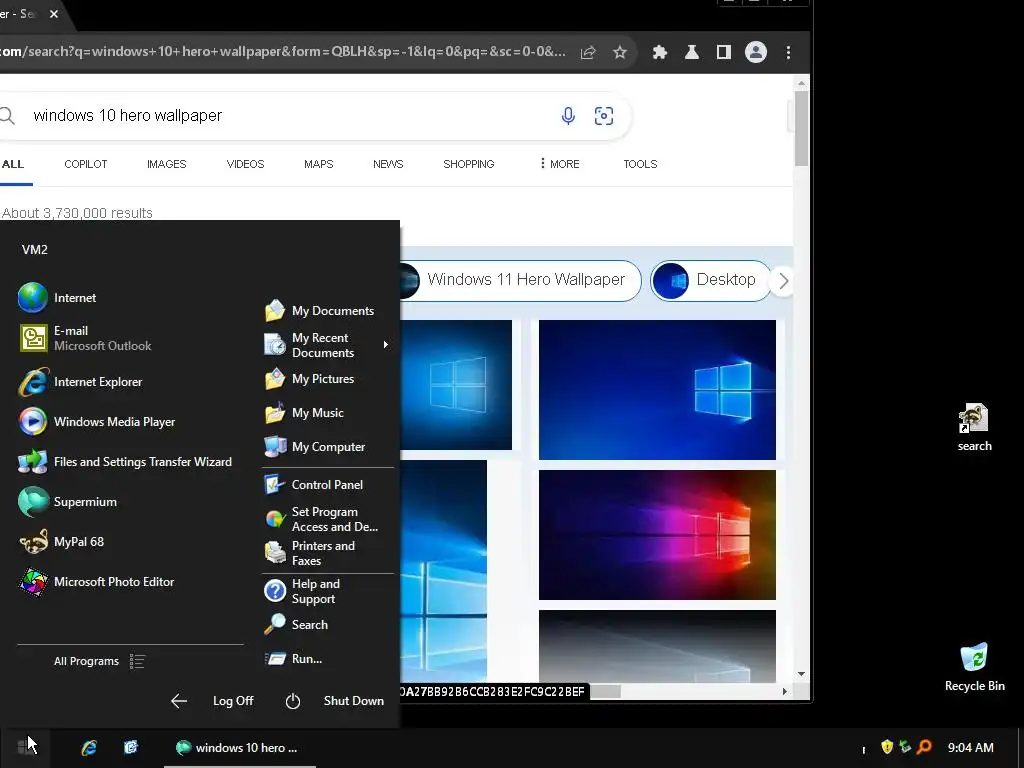
Task: Switch to the VIDEOS tab
Action: point(246,164)
